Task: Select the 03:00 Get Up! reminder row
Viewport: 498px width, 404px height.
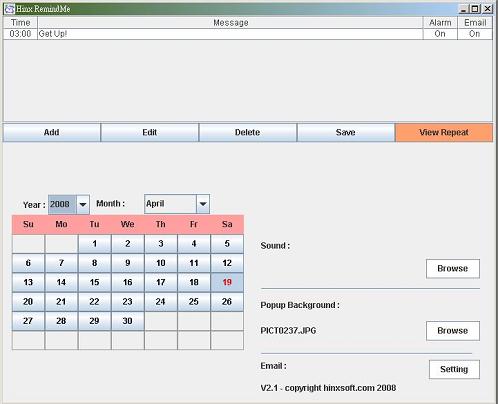Action: coord(248,34)
